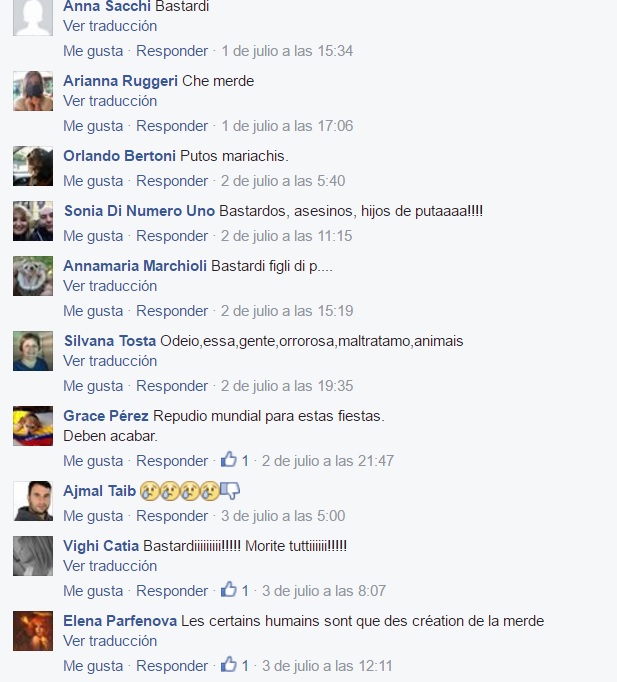Image resolution: width=617 pixels, height=682 pixels.
Task: Open Vighi Catia's profile name link
Action: [x=101, y=546]
